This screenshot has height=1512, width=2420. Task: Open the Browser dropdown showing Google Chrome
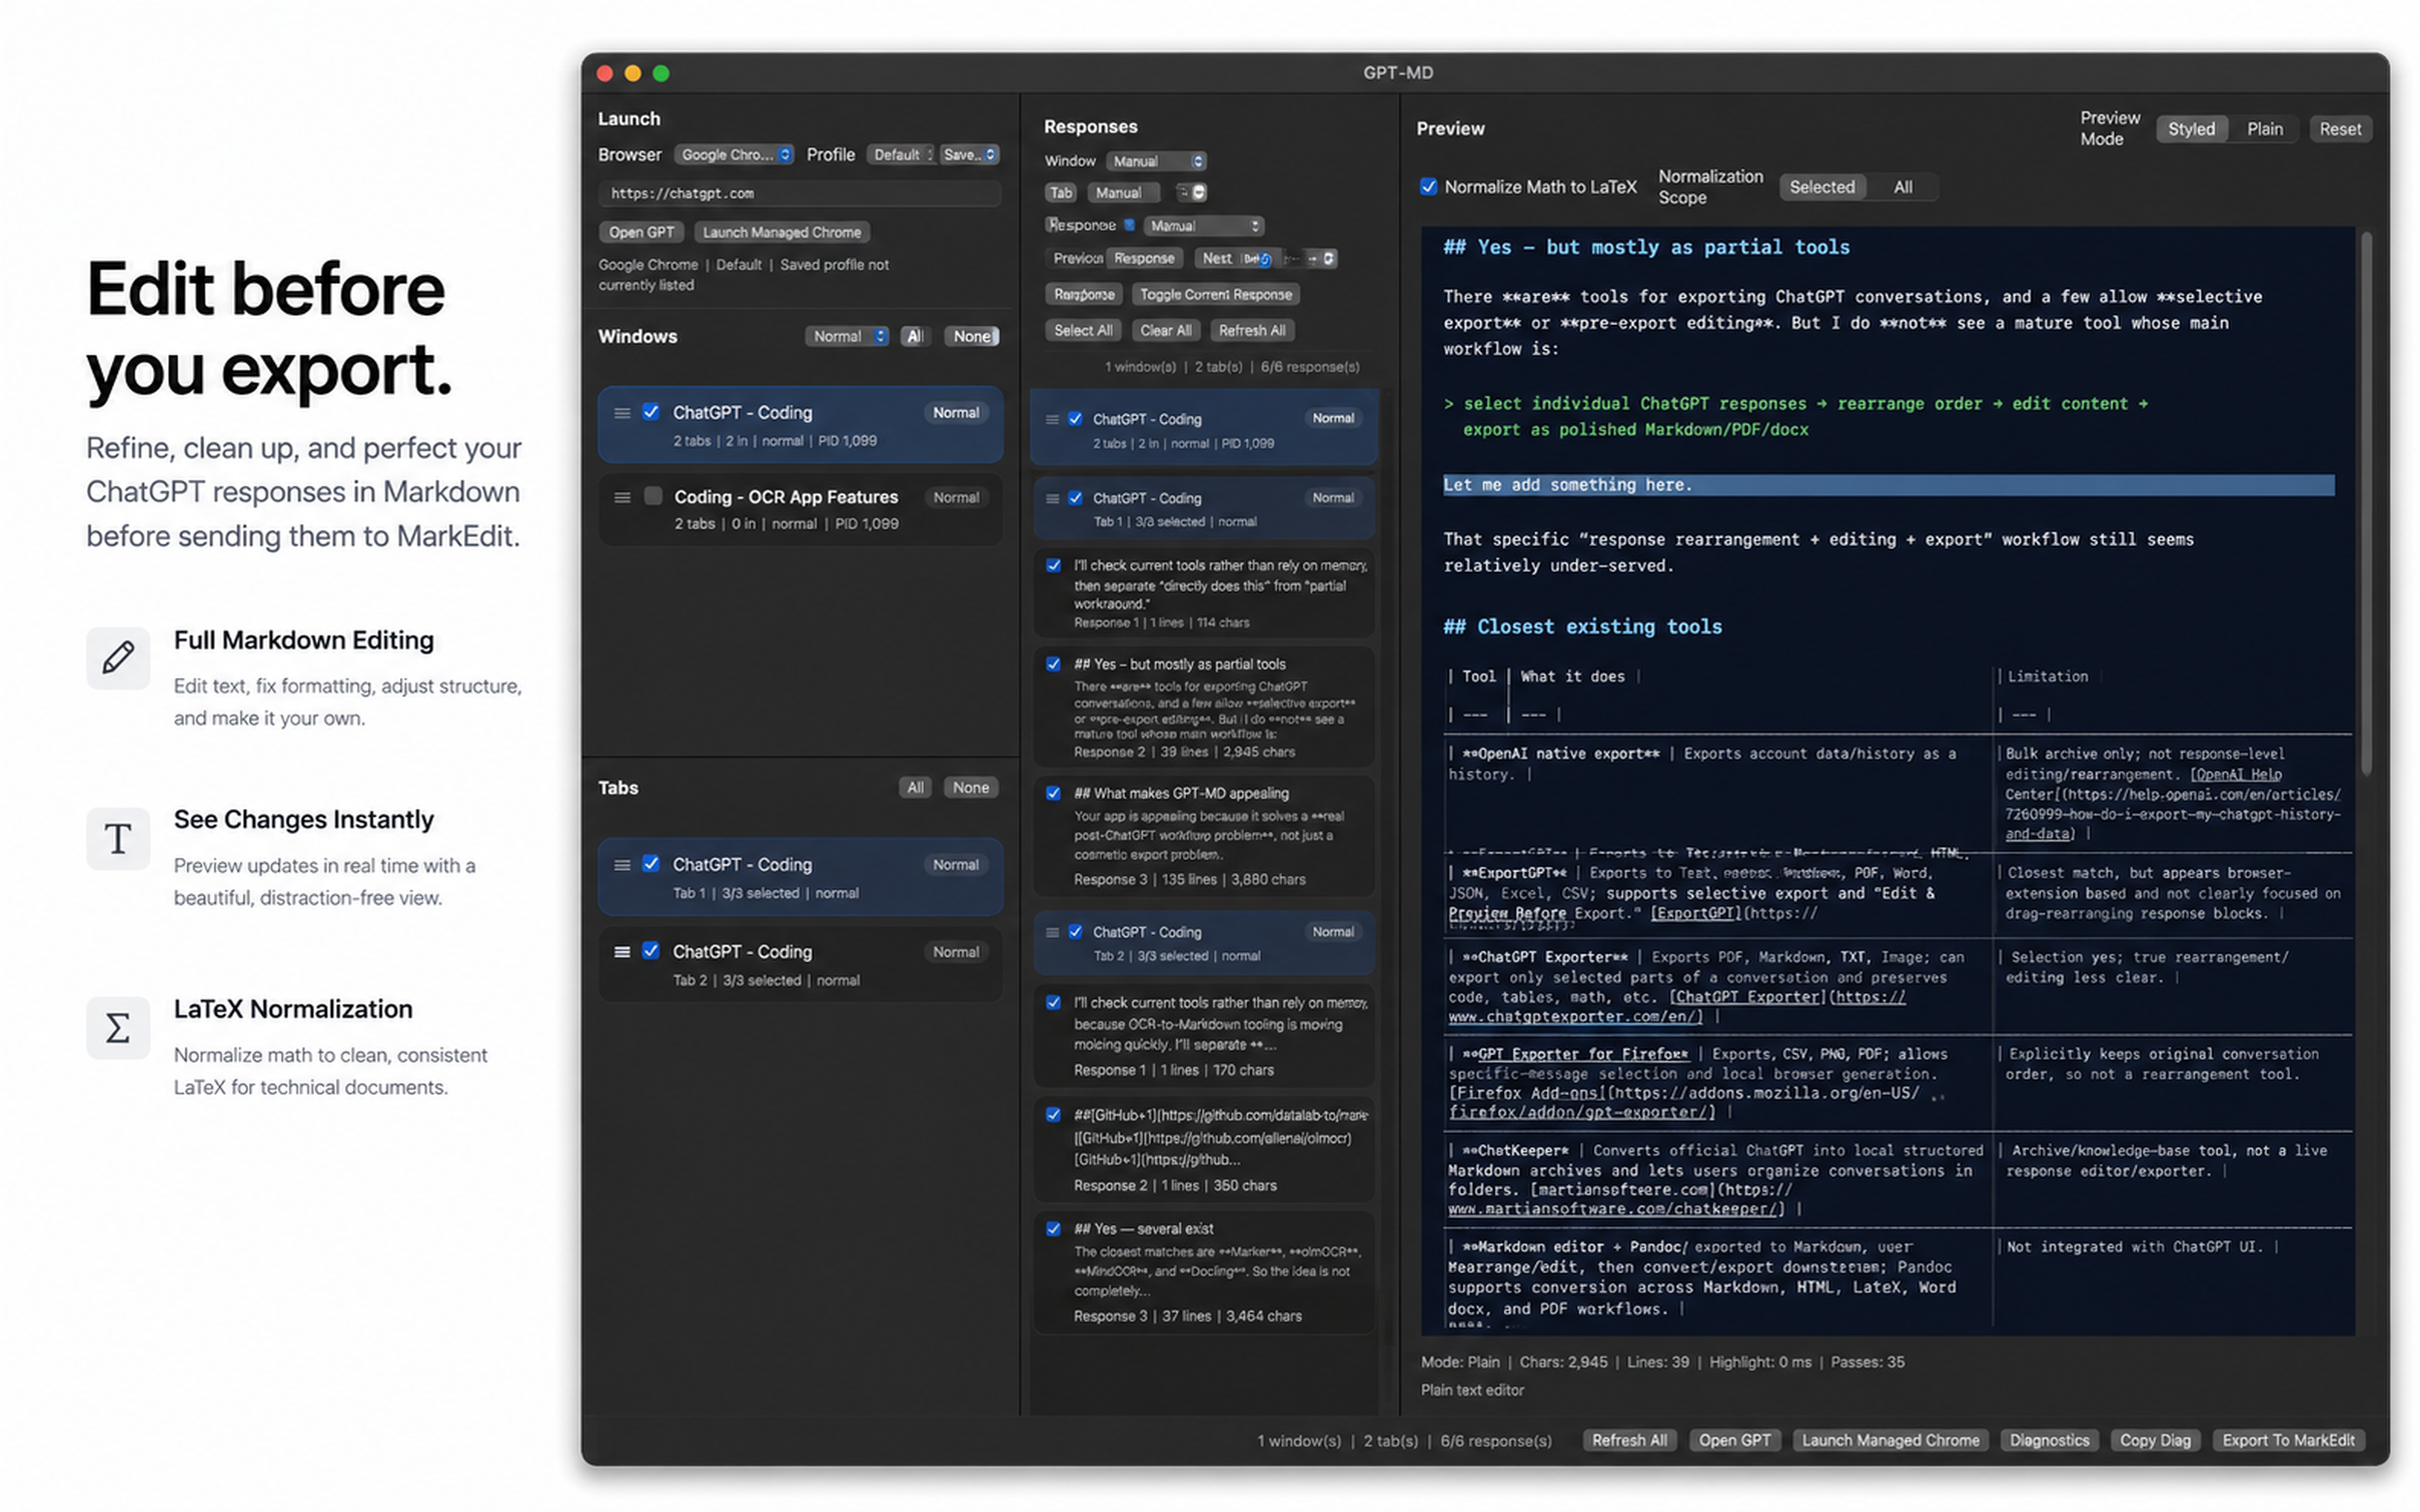click(x=734, y=154)
